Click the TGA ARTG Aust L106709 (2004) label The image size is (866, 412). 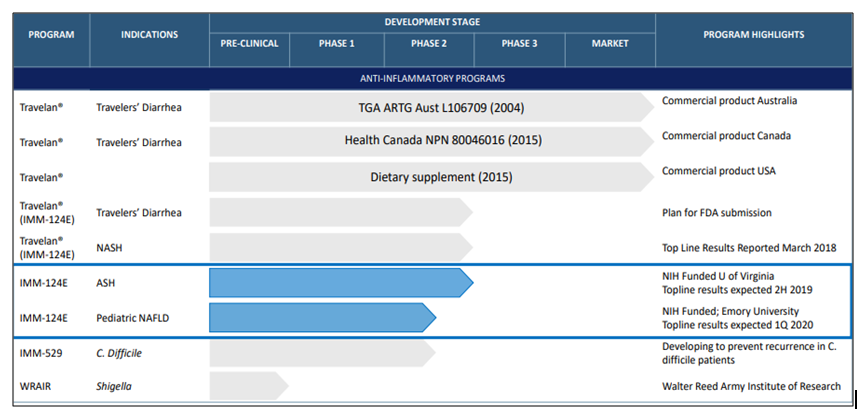[441, 108]
